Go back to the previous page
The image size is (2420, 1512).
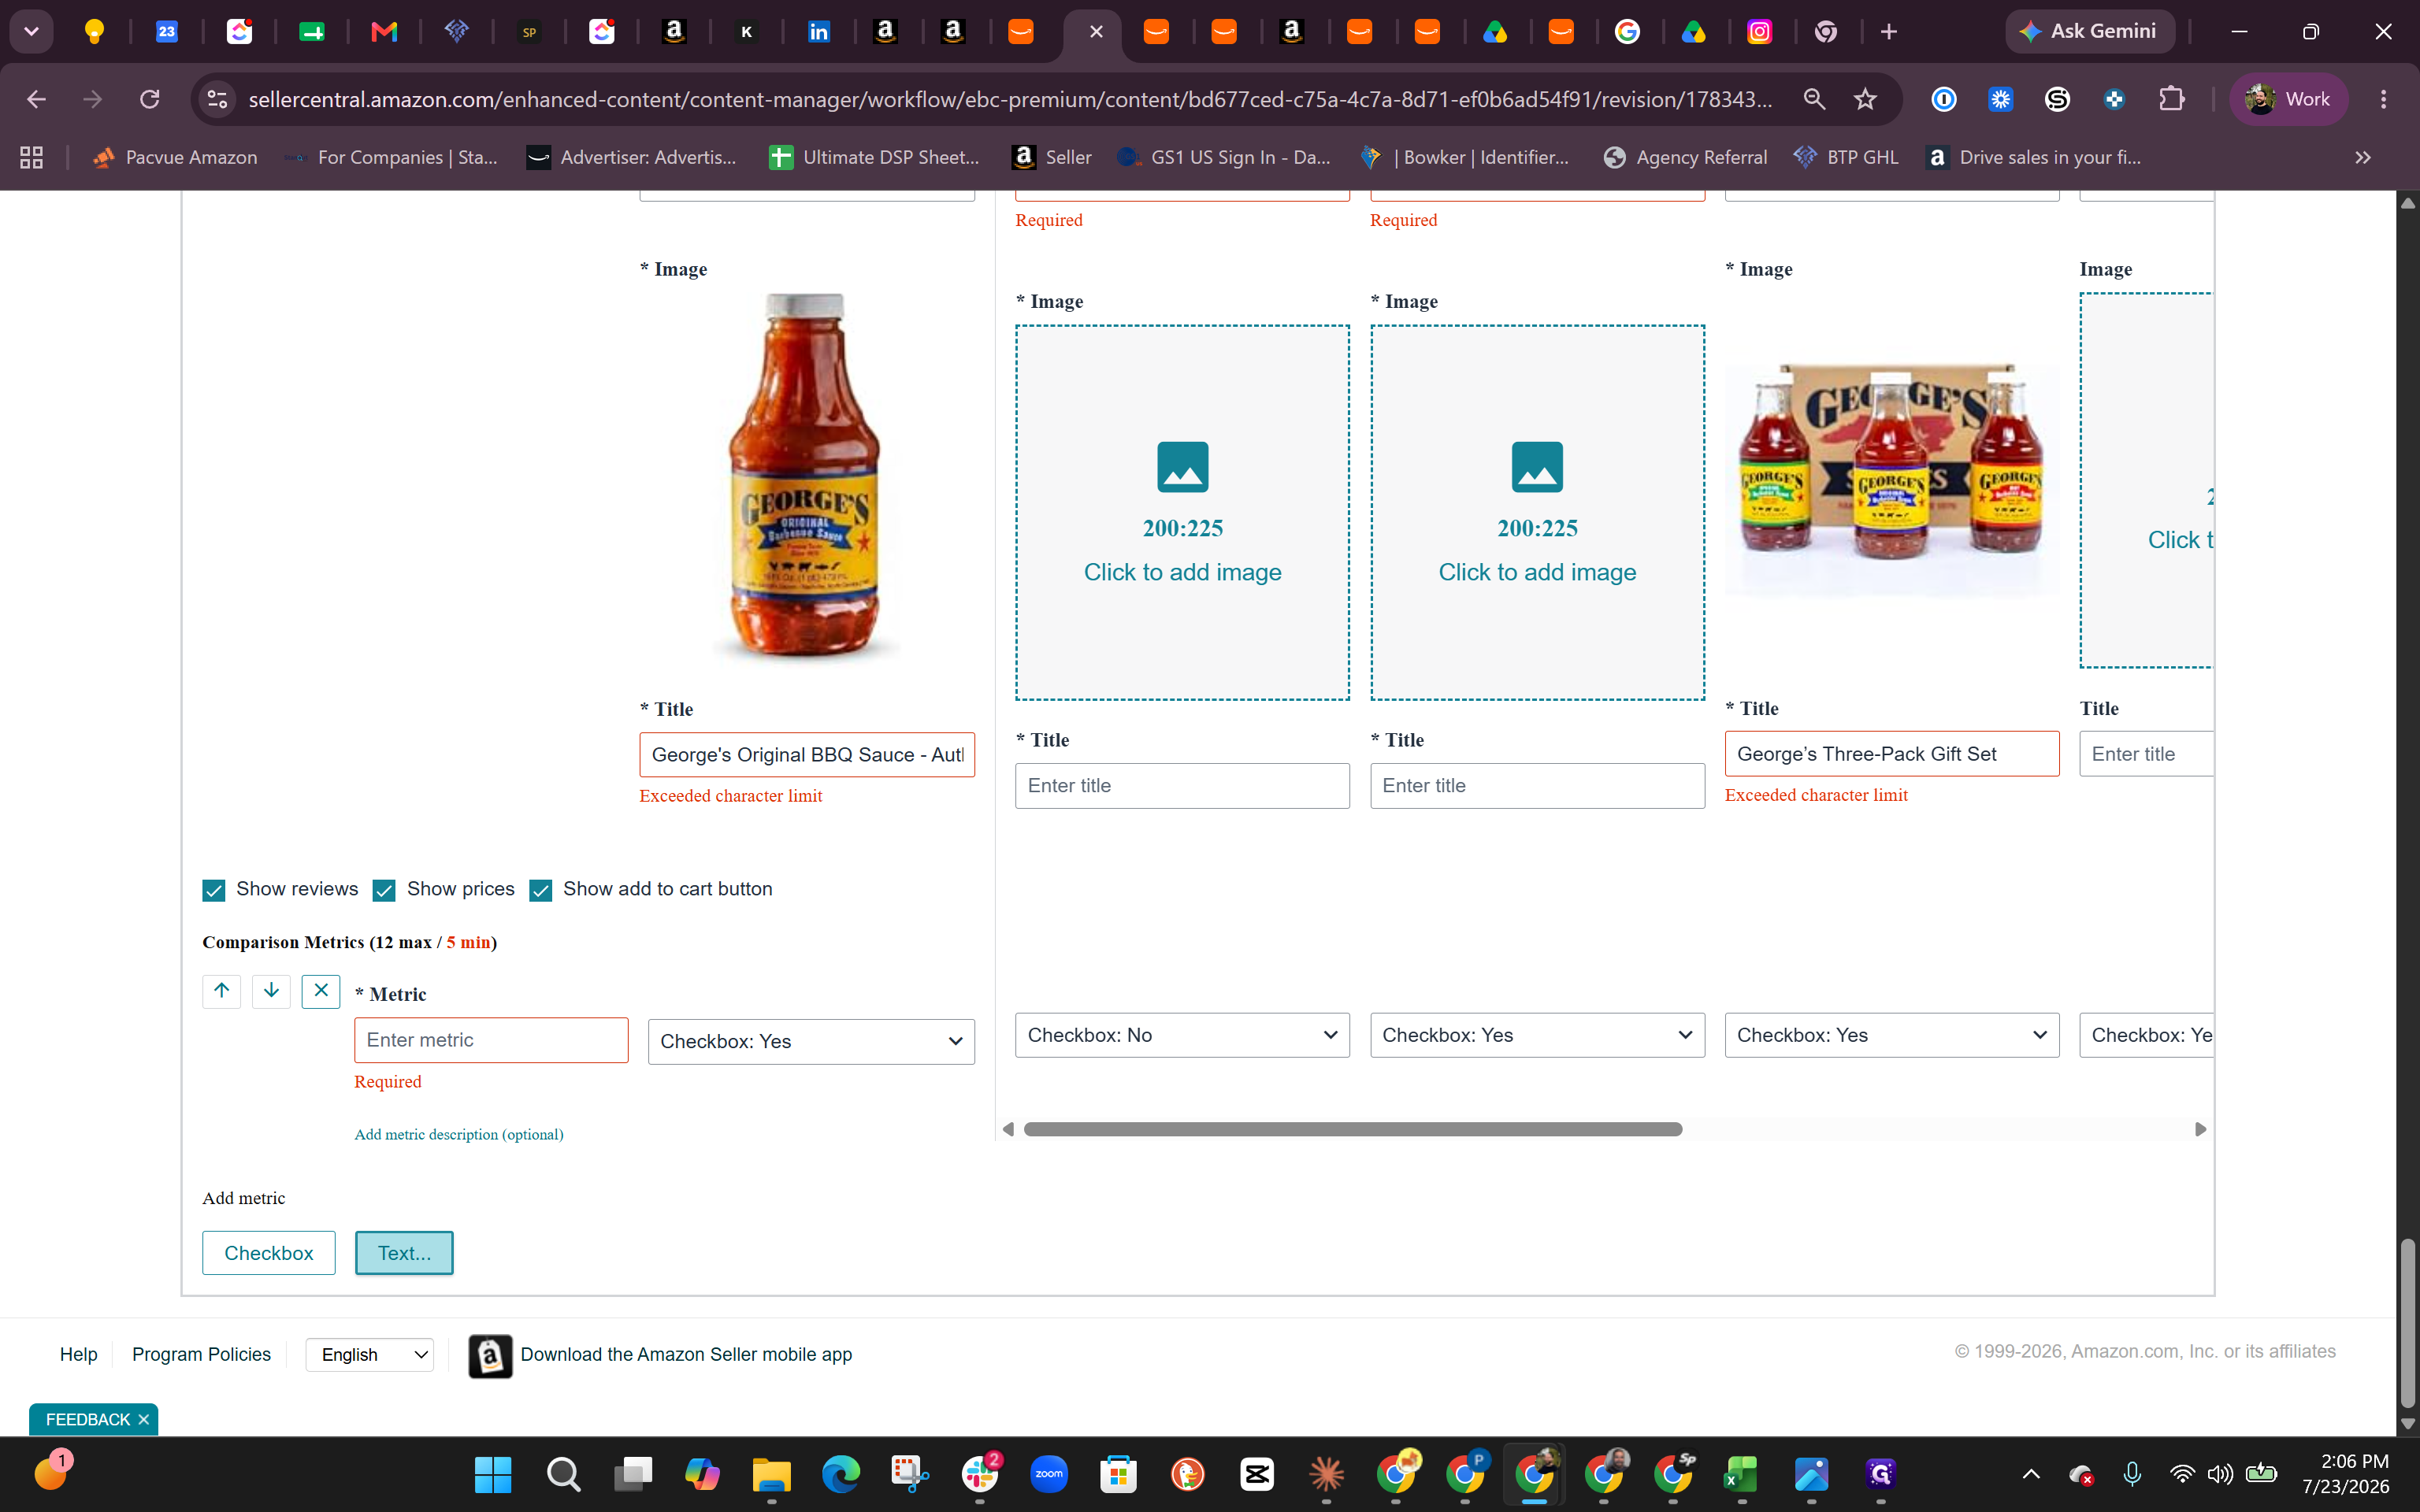(37, 99)
